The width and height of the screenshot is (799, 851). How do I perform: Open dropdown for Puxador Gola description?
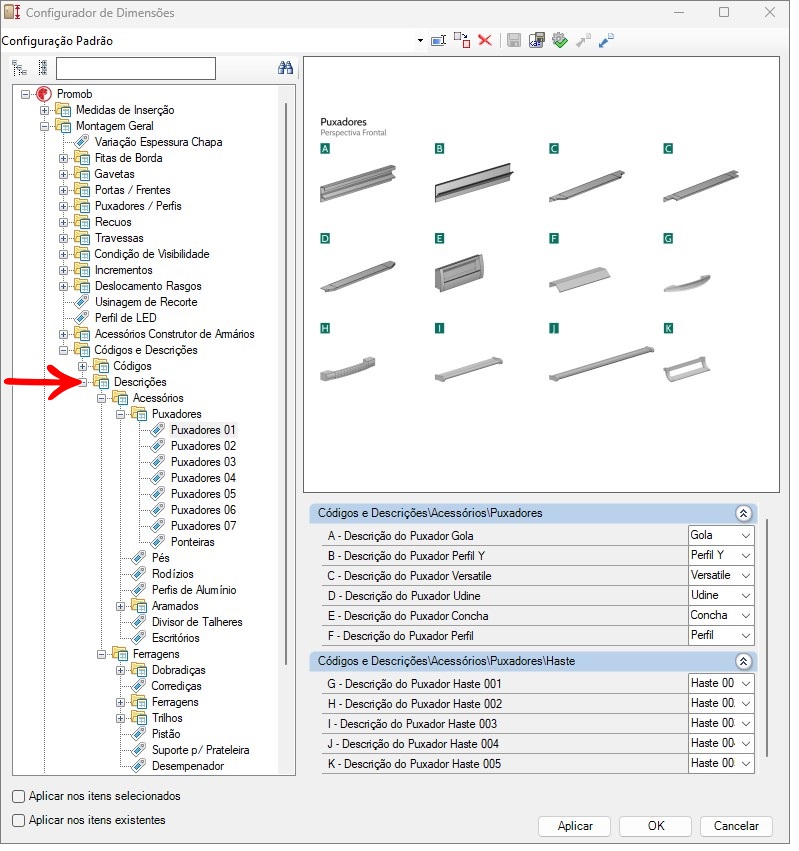click(x=744, y=536)
